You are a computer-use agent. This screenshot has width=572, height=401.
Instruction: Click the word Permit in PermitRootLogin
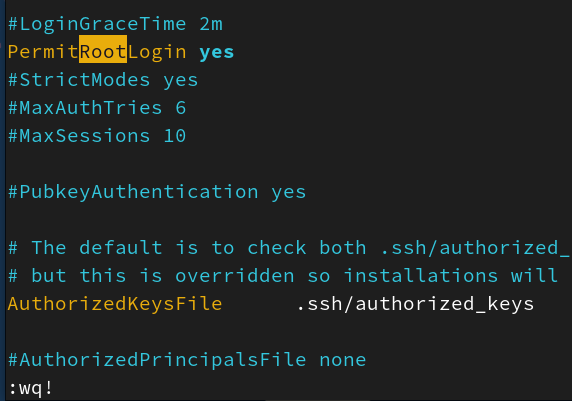point(43,51)
